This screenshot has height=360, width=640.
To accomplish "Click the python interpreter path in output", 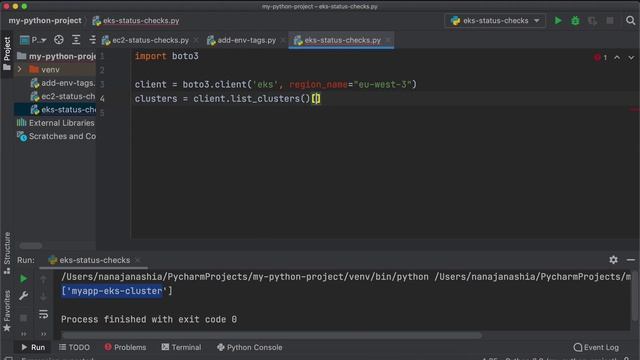I will tap(245, 277).
